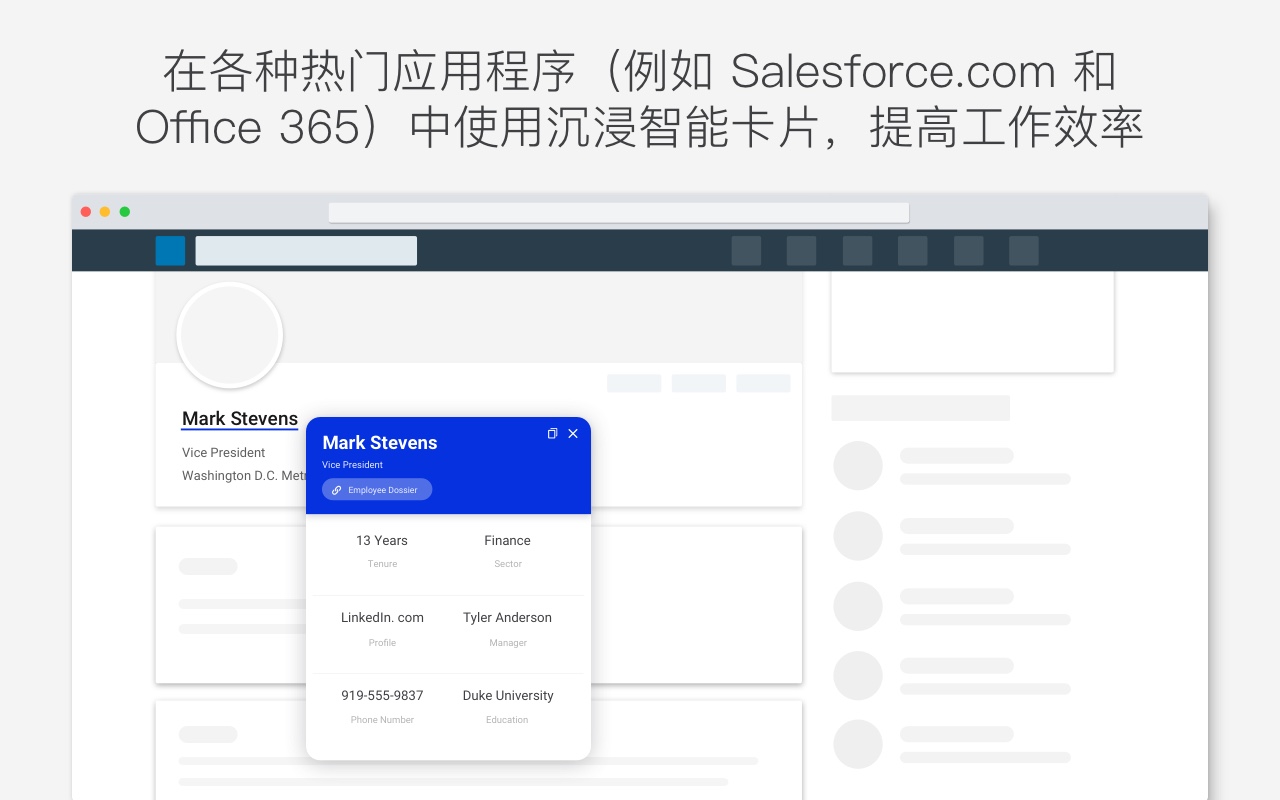Image resolution: width=1280 pixels, height=800 pixels.
Task: Click the first action button above the smart card
Action: [634, 383]
